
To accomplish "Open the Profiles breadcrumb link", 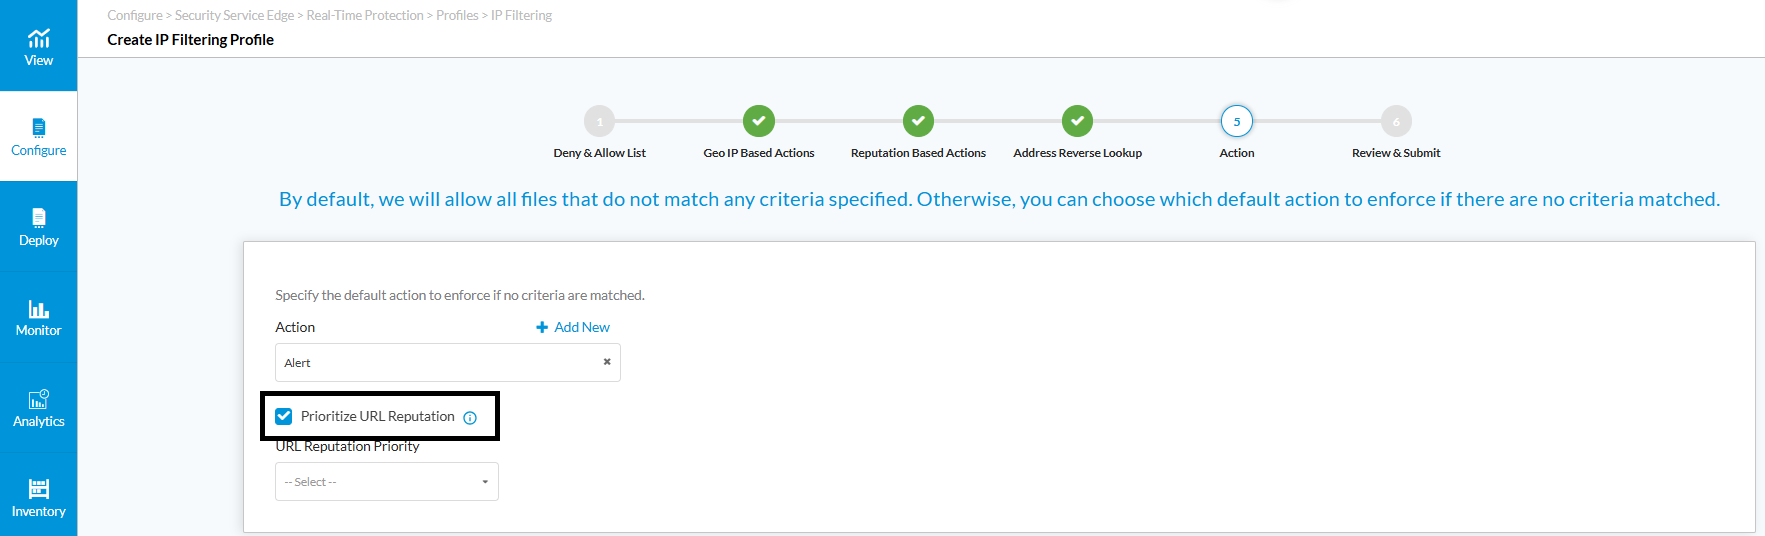I will pos(457,15).
